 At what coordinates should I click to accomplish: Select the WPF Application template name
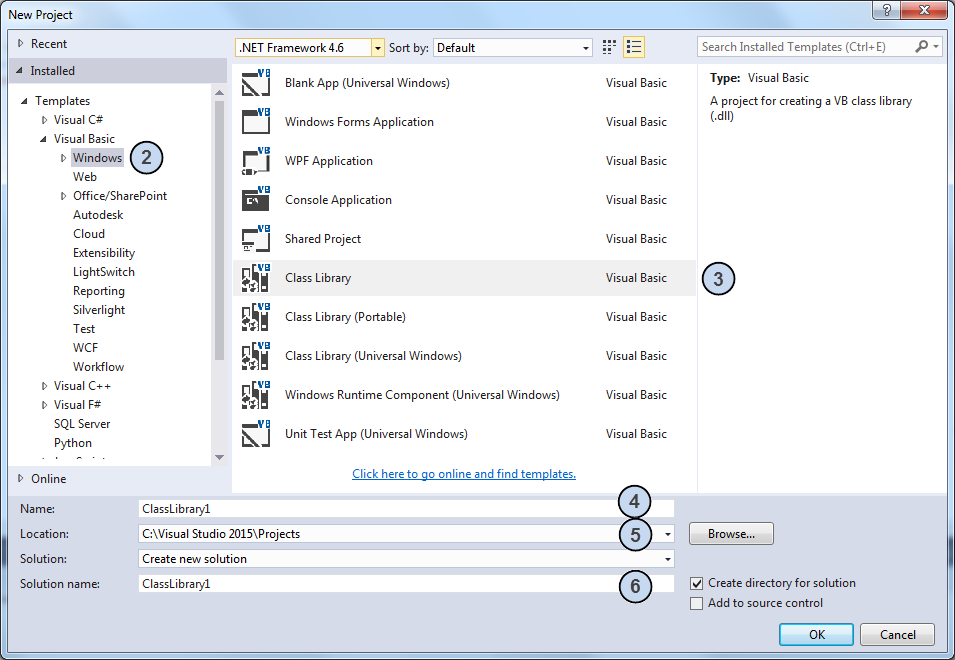329,161
